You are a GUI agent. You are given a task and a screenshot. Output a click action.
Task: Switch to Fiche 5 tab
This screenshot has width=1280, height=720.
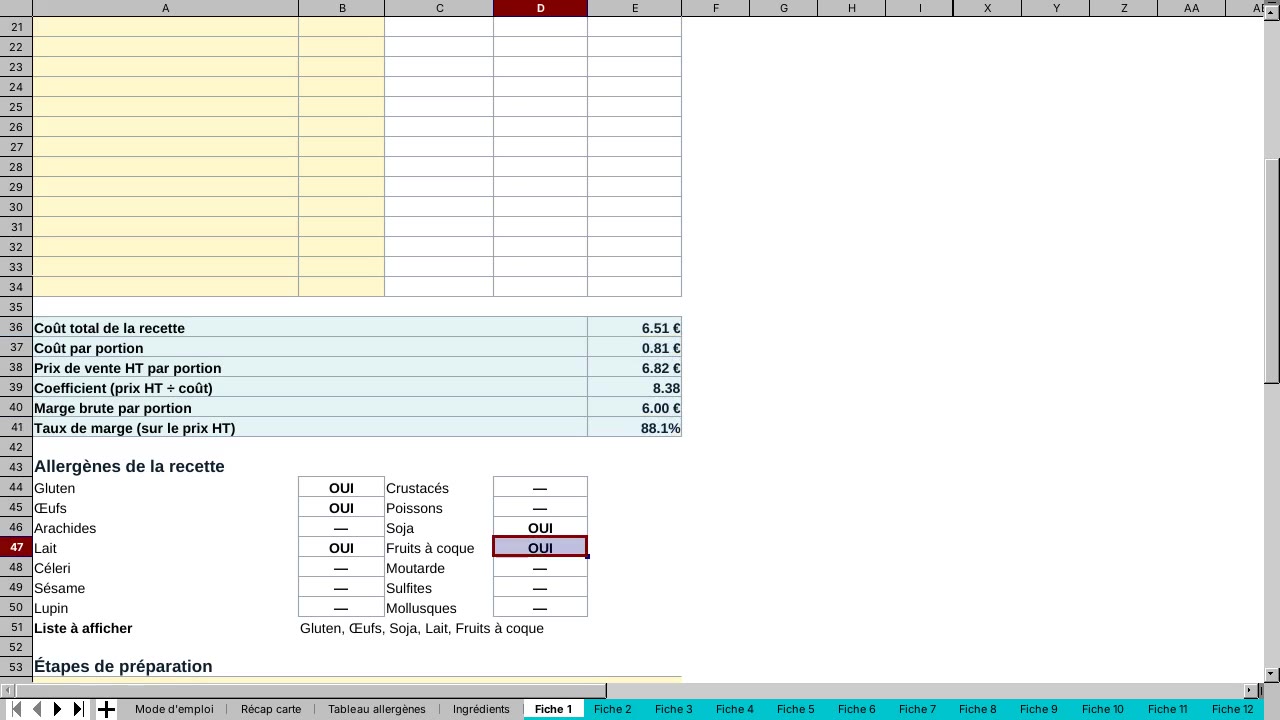(796, 709)
